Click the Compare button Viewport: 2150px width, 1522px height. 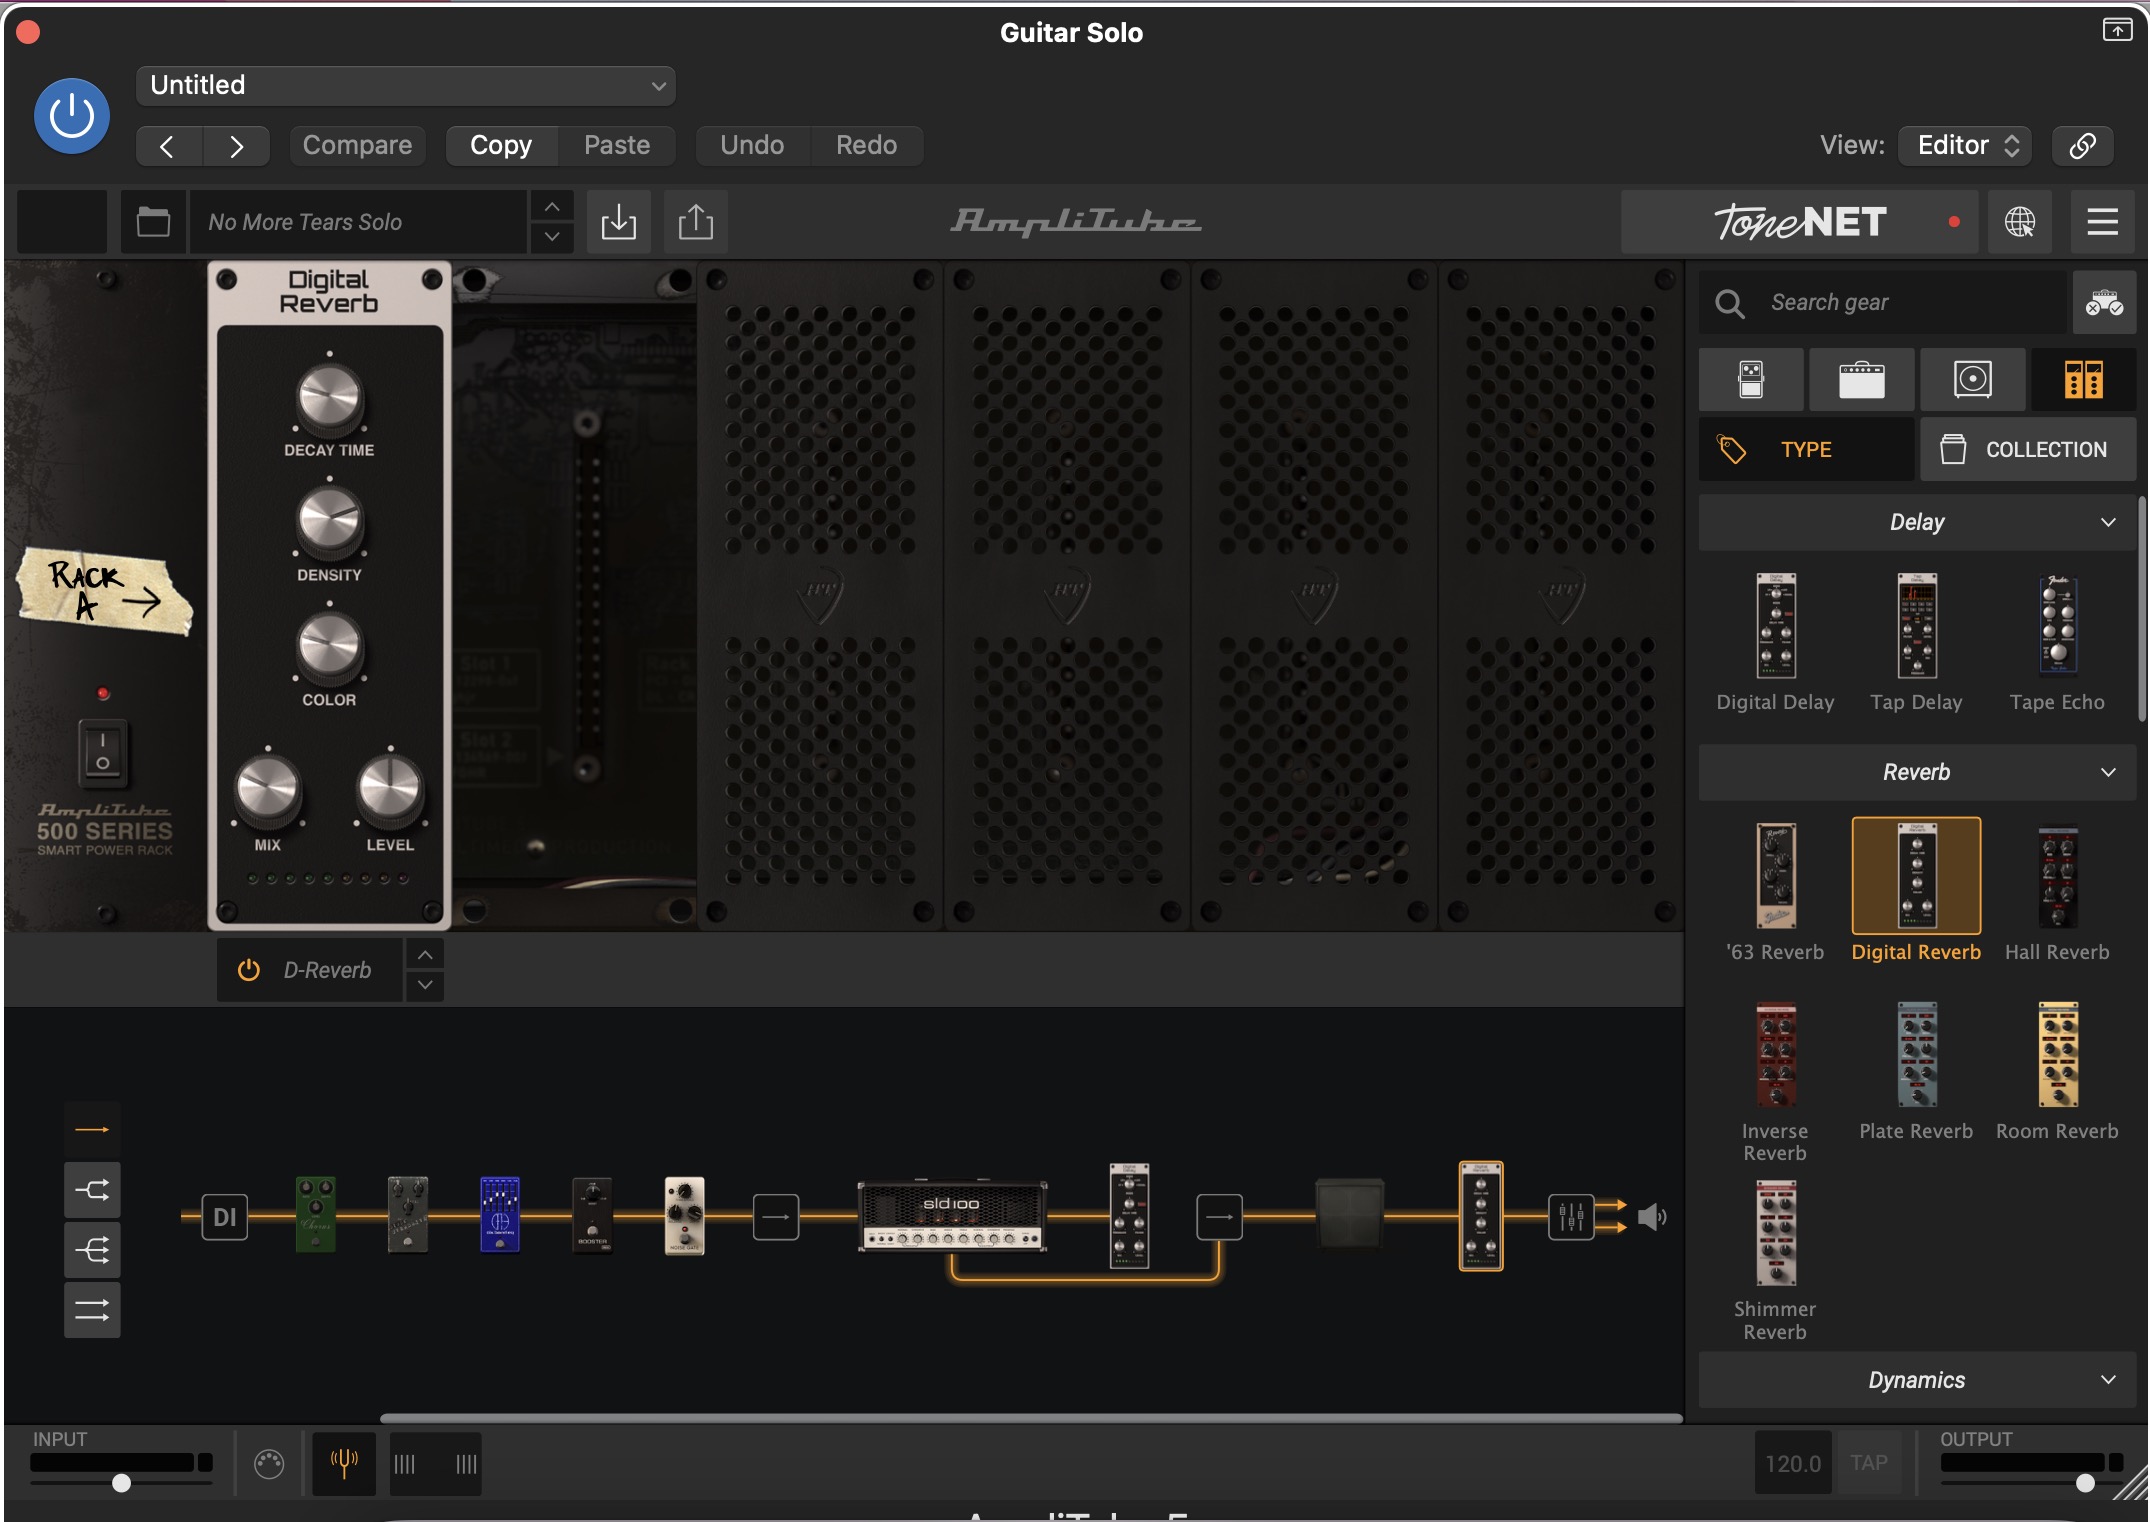coord(357,145)
